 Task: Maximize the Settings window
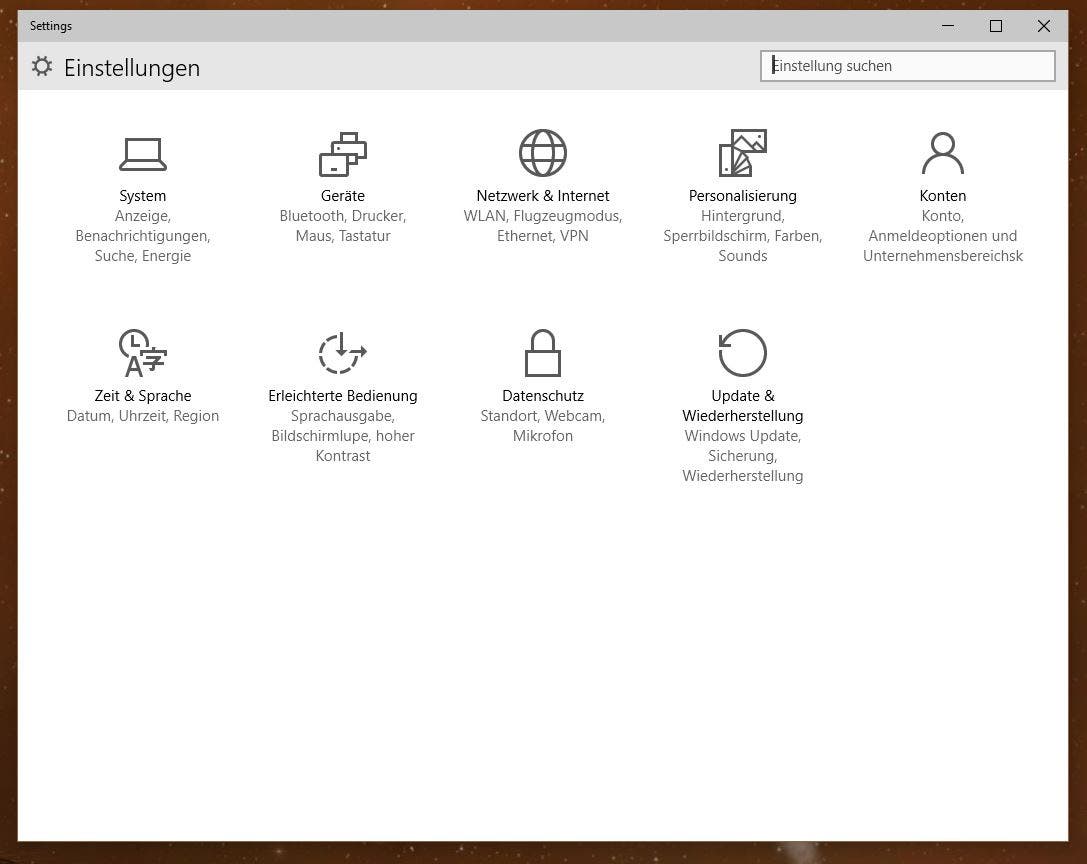click(x=996, y=26)
